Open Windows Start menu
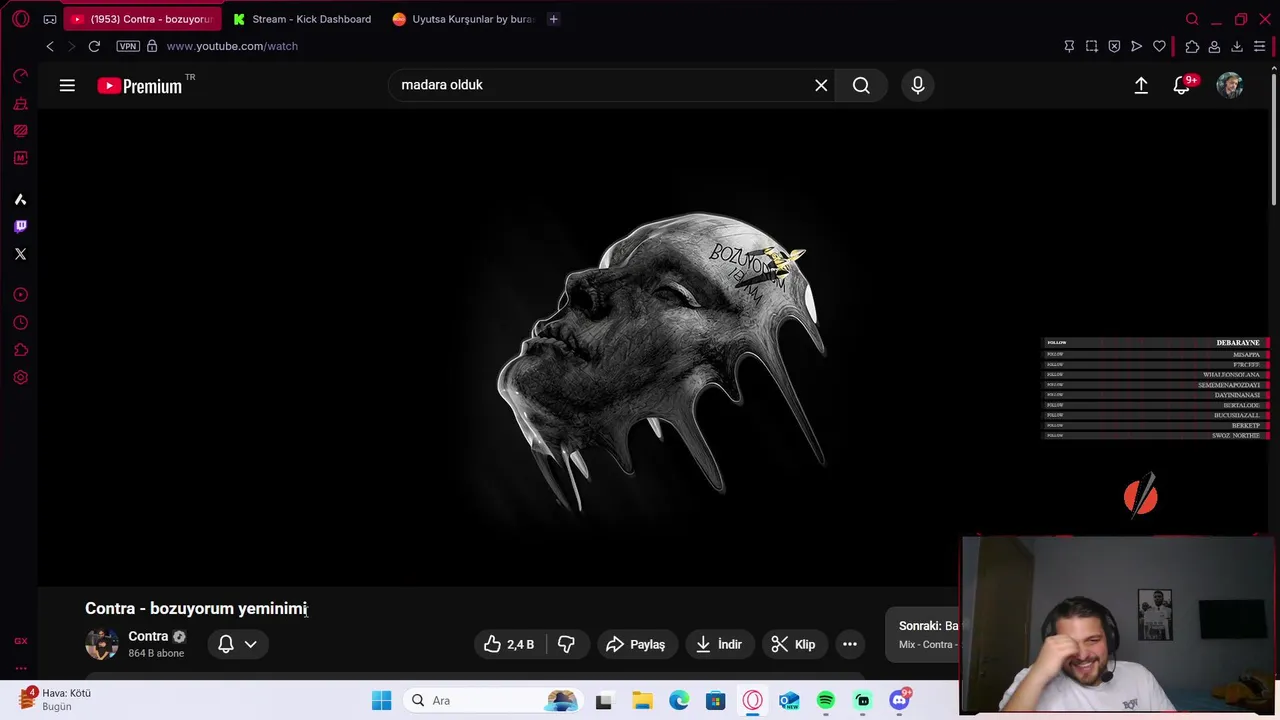 pos(382,700)
